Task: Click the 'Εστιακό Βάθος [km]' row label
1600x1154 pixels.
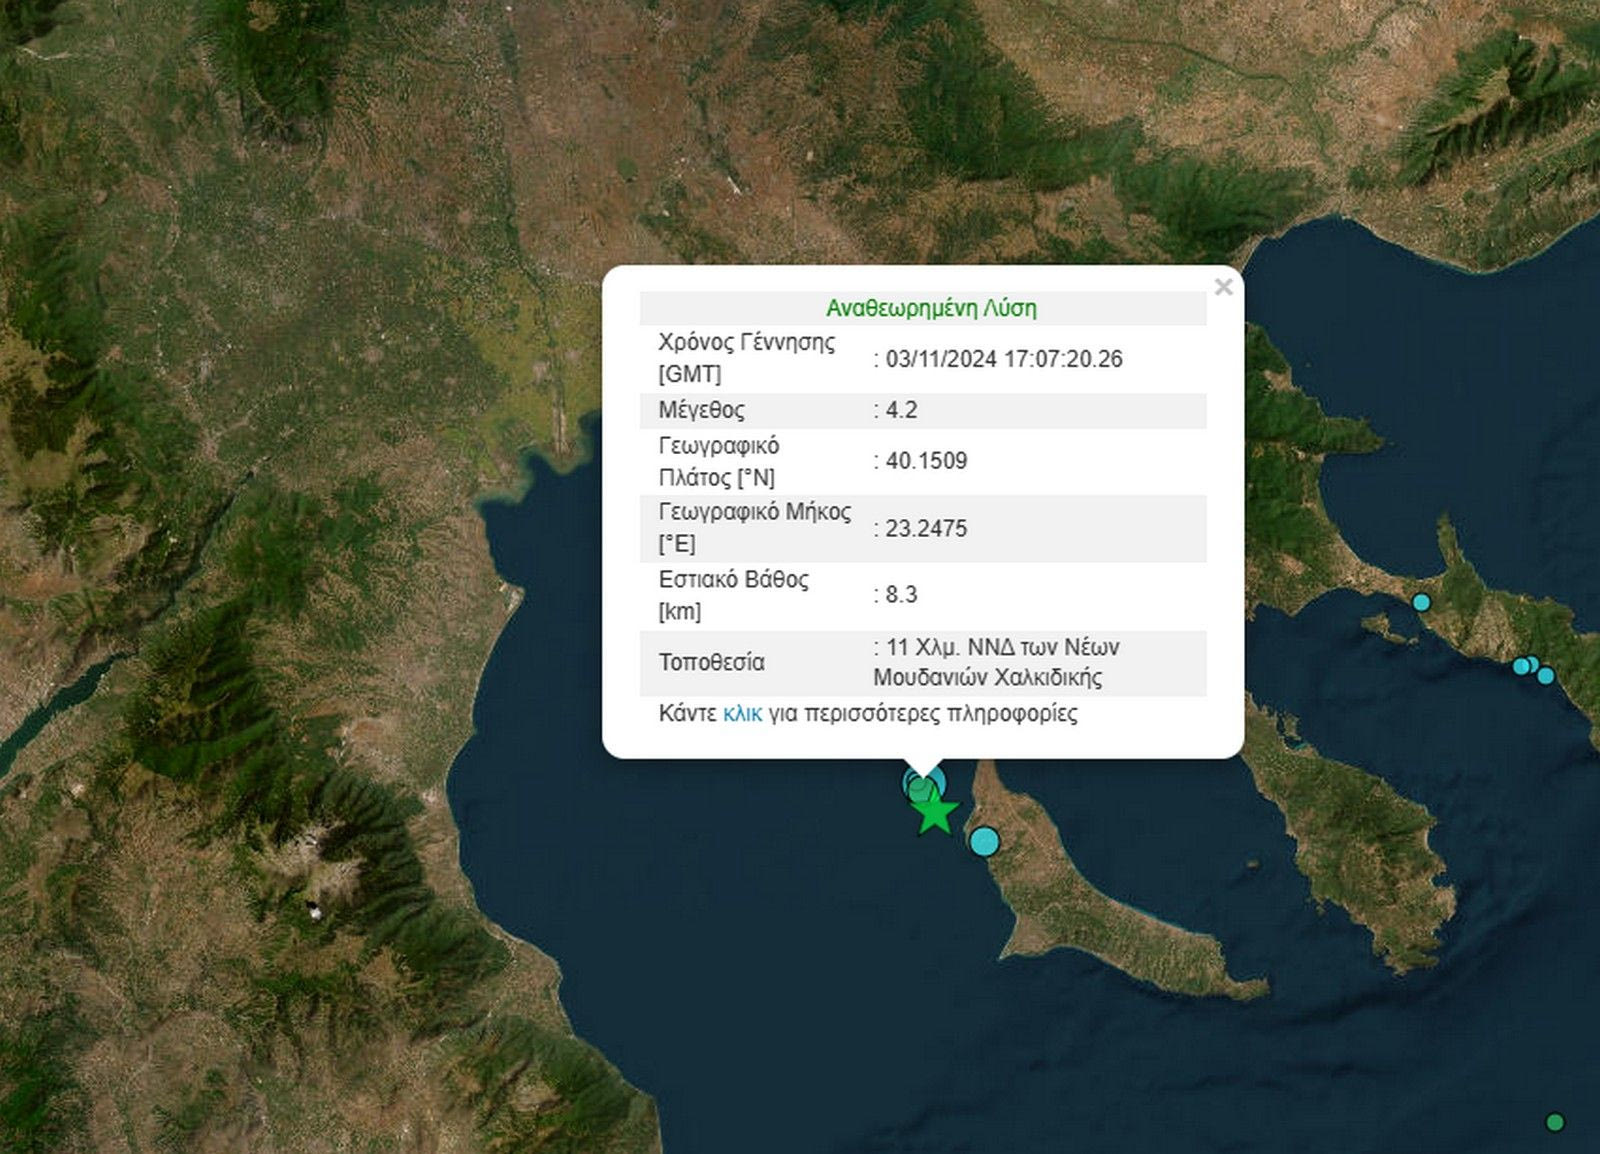Action: [x=733, y=595]
